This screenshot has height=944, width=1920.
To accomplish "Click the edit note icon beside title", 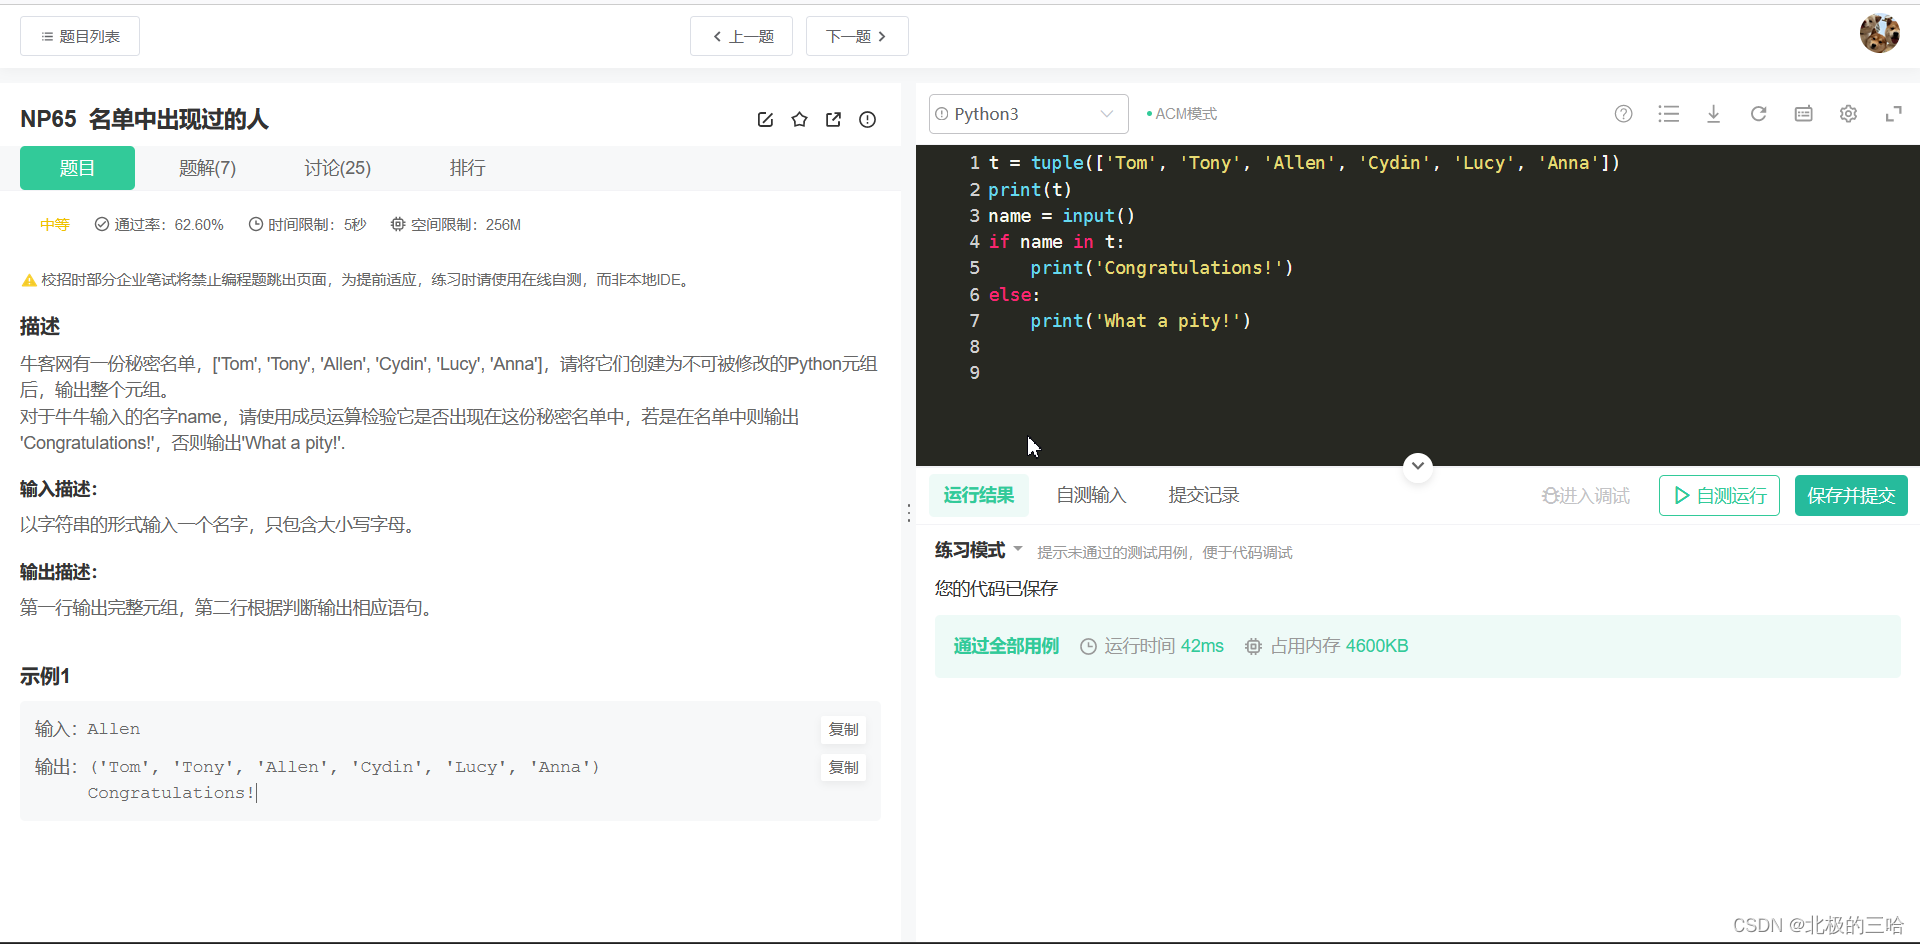I will [x=765, y=120].
